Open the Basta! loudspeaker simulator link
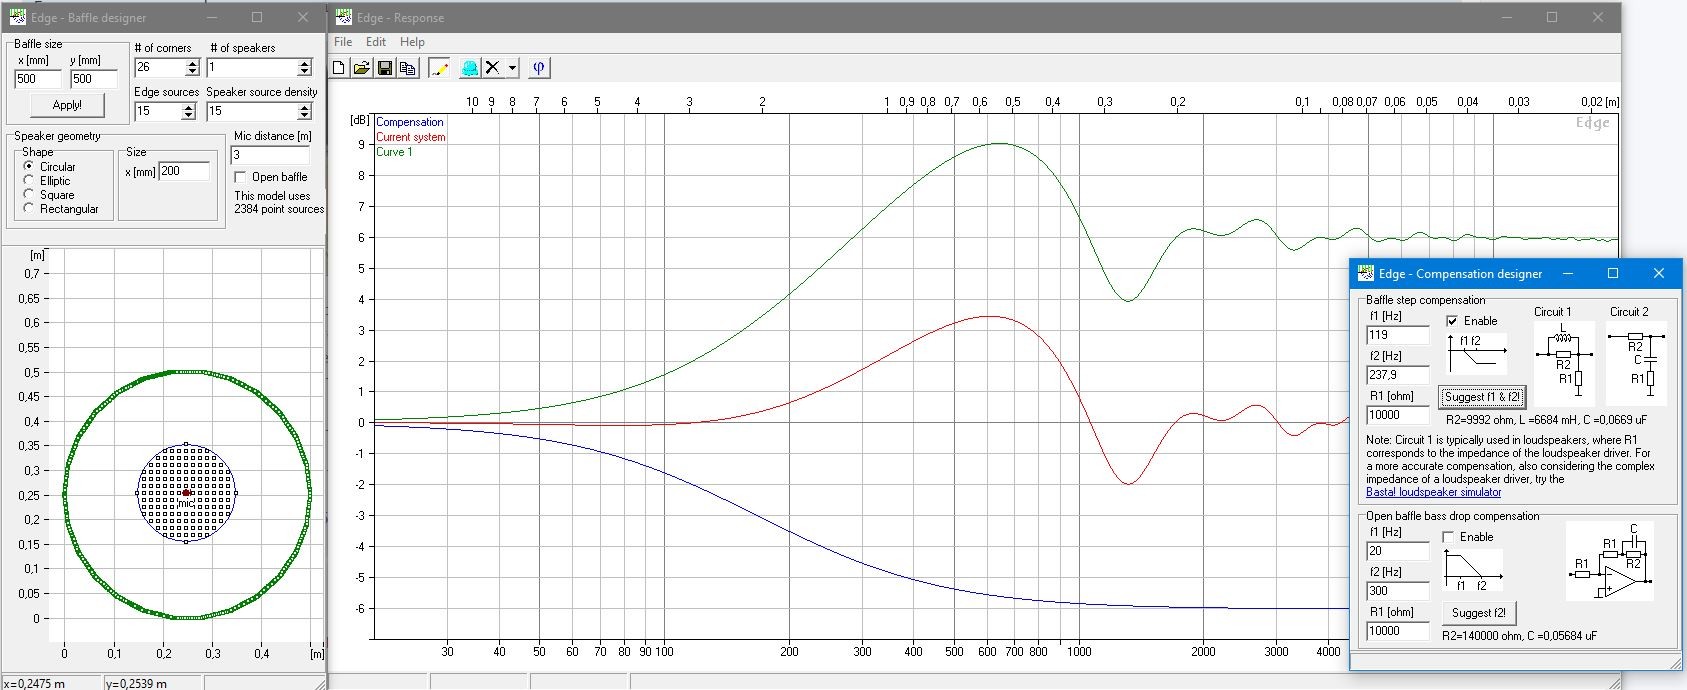The width and height of the screenshot is (1687, 690). pos(1433,492)
